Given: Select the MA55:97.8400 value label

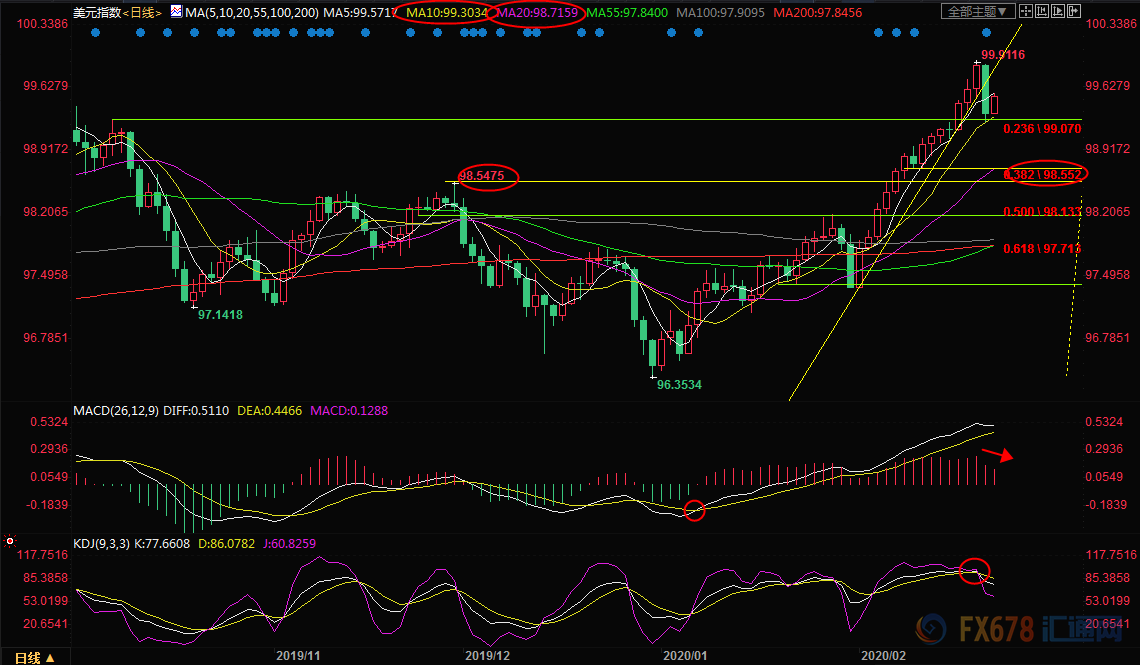Looking at the screenshot, I should (x=627, y=12).
